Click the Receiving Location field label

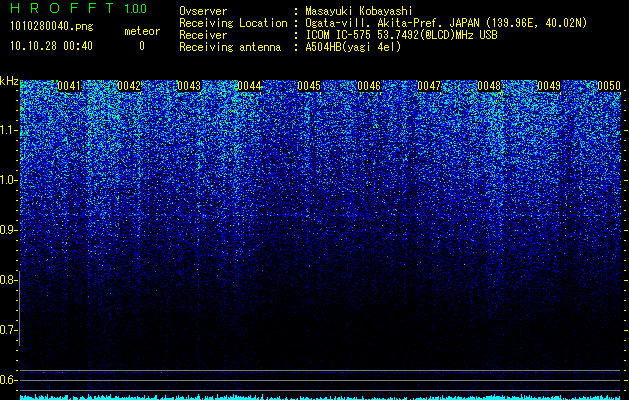(x=233, y=23)
